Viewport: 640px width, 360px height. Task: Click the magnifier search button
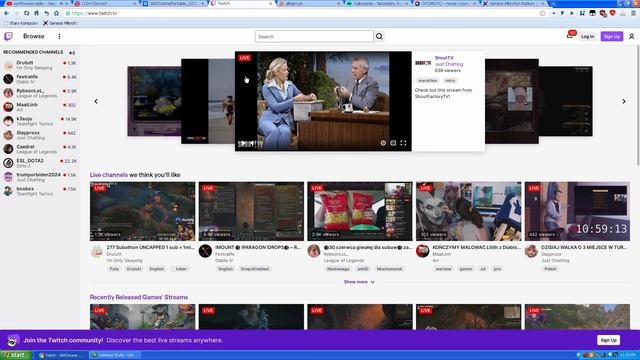click(379, 36)
